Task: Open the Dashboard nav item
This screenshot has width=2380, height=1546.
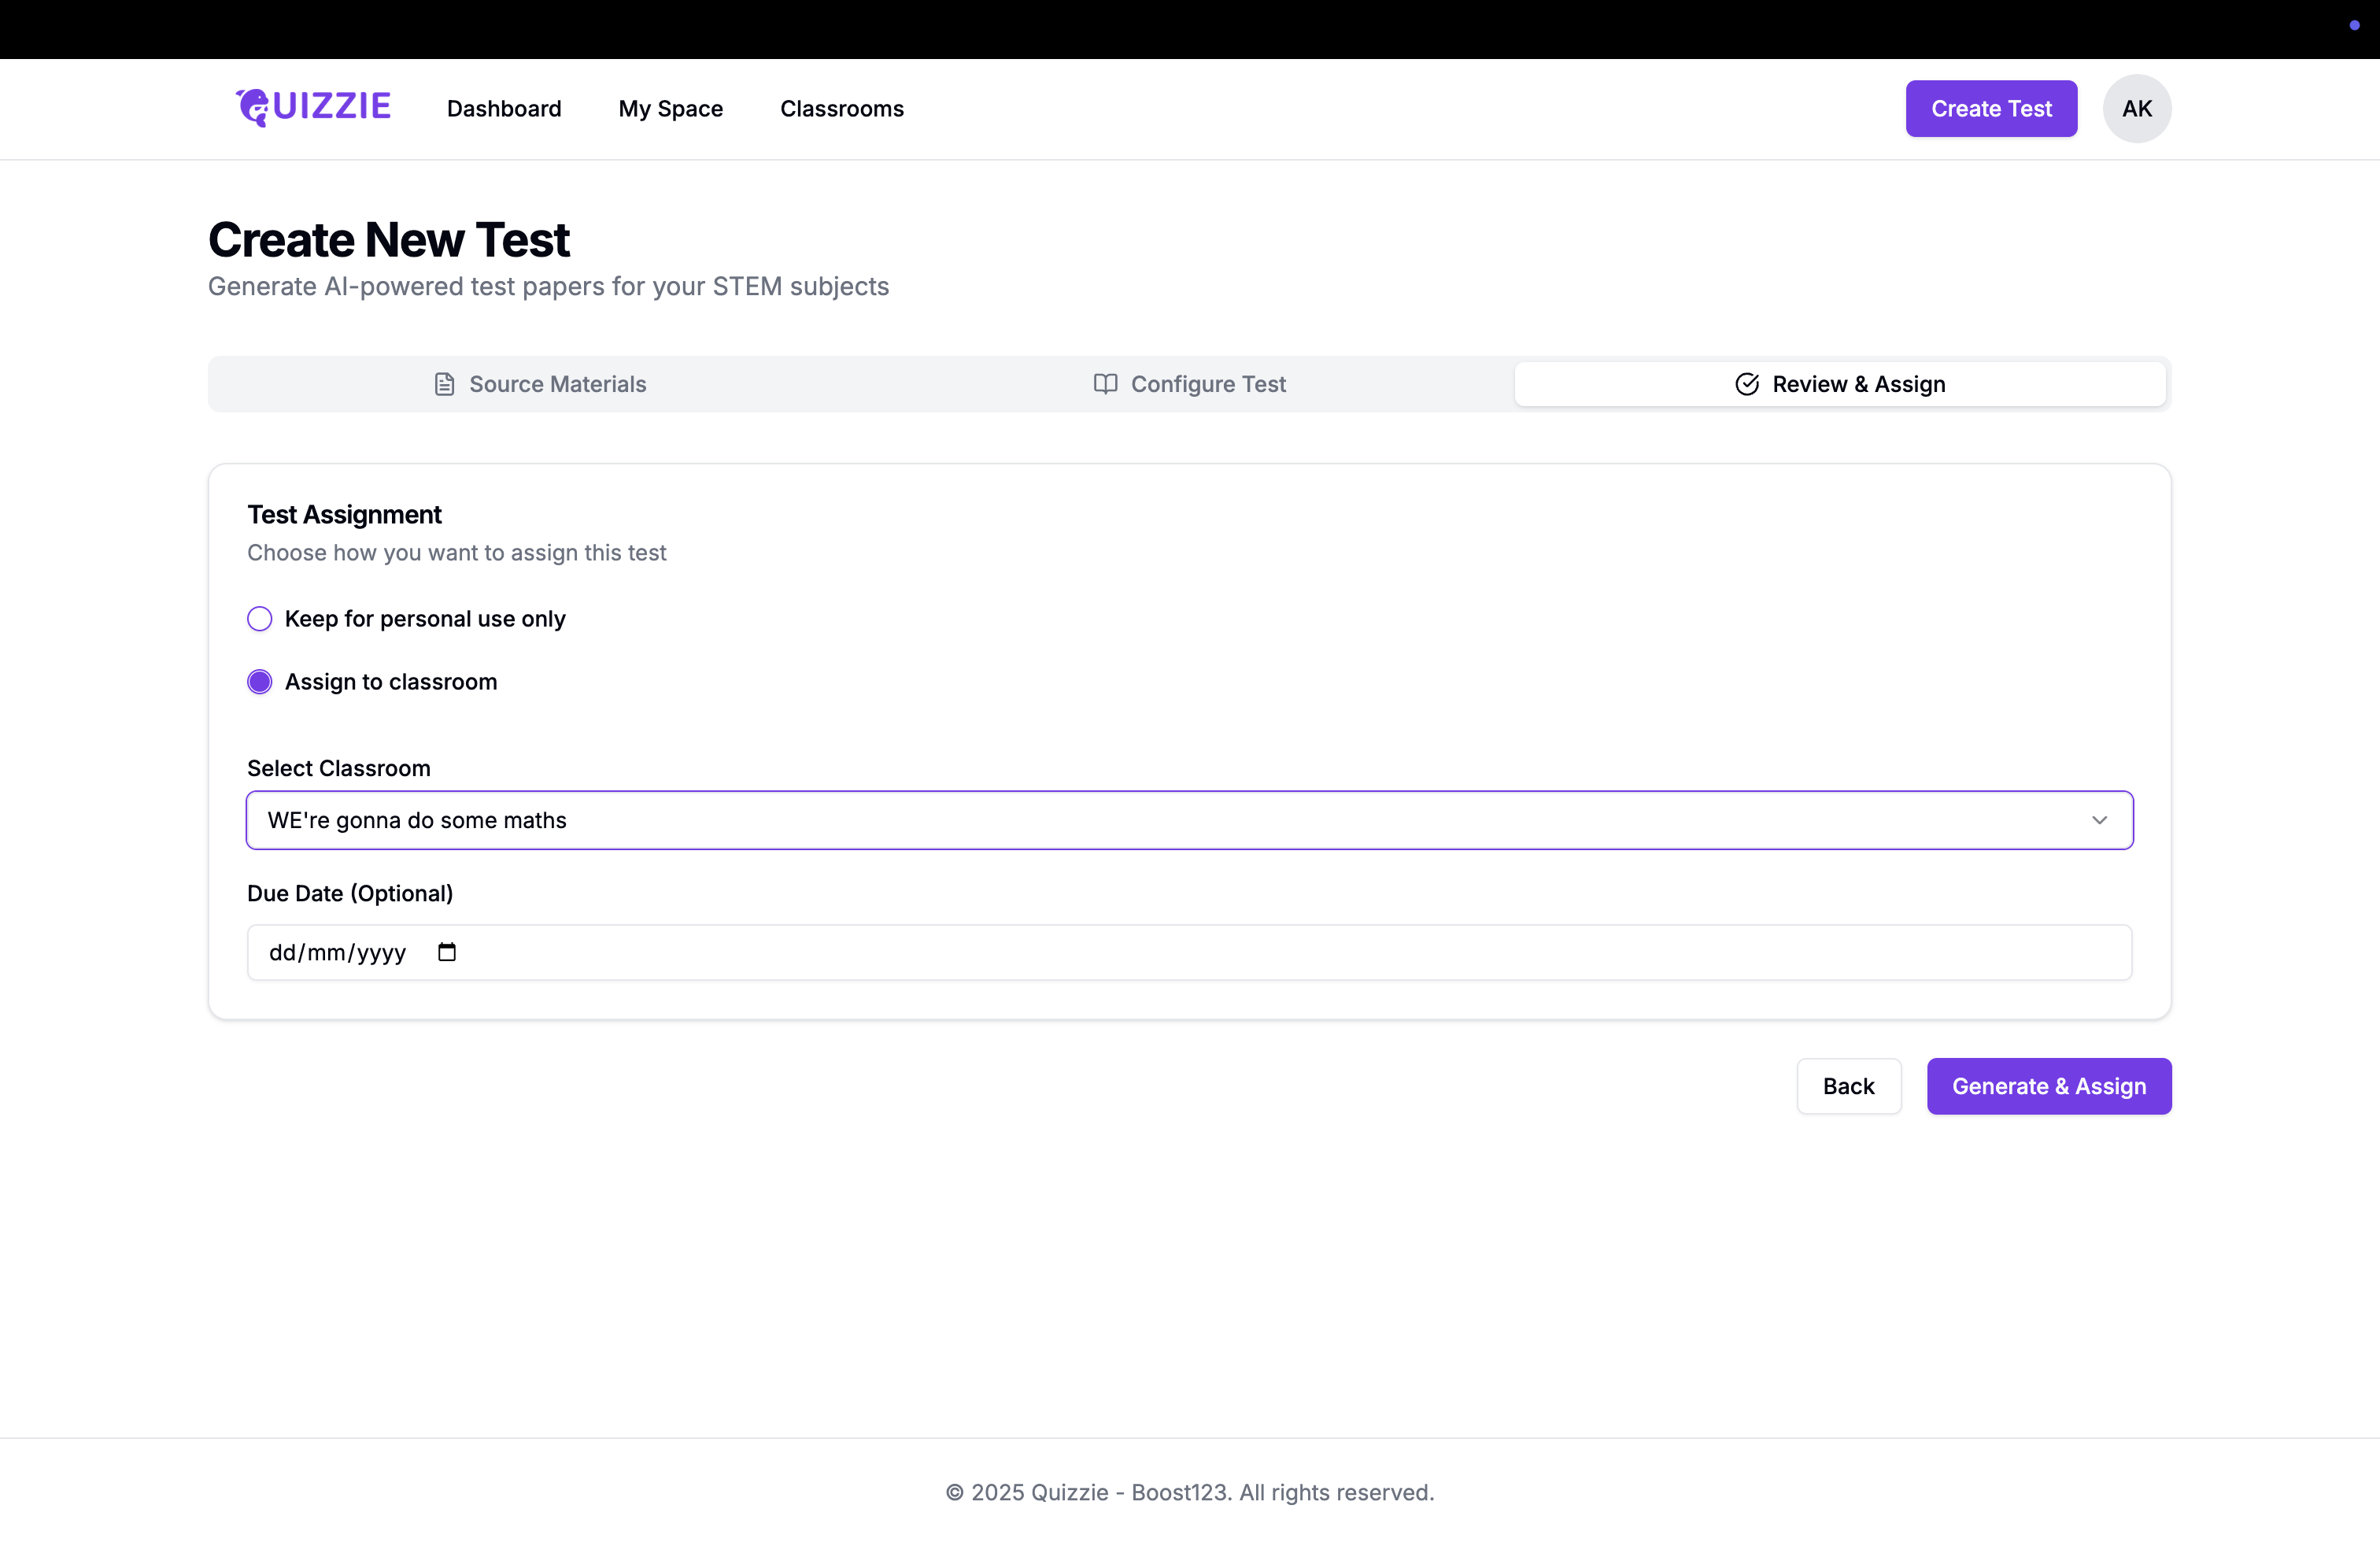Action: [x=504, y=109]
